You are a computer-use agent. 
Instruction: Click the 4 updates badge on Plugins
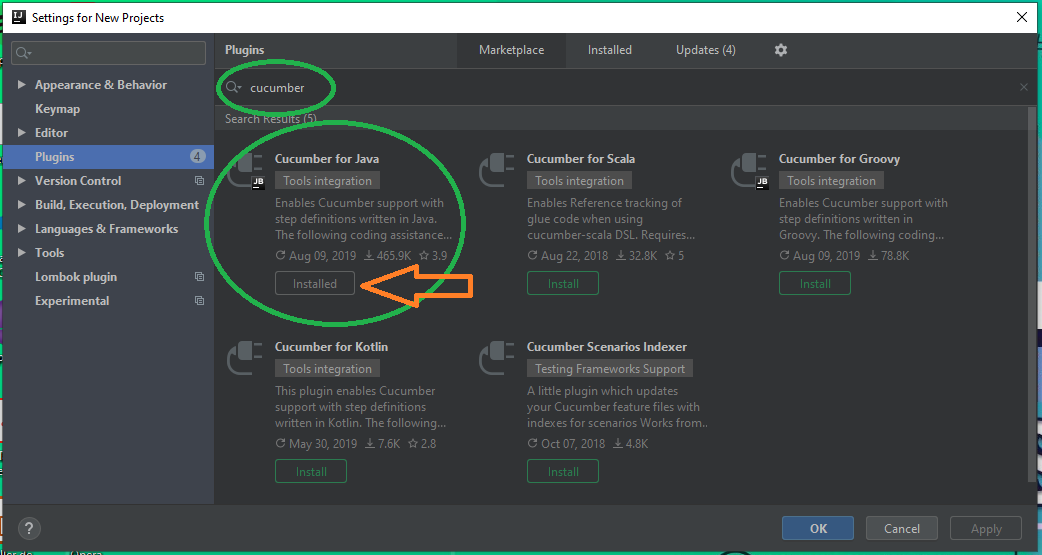tap(197, 157)
